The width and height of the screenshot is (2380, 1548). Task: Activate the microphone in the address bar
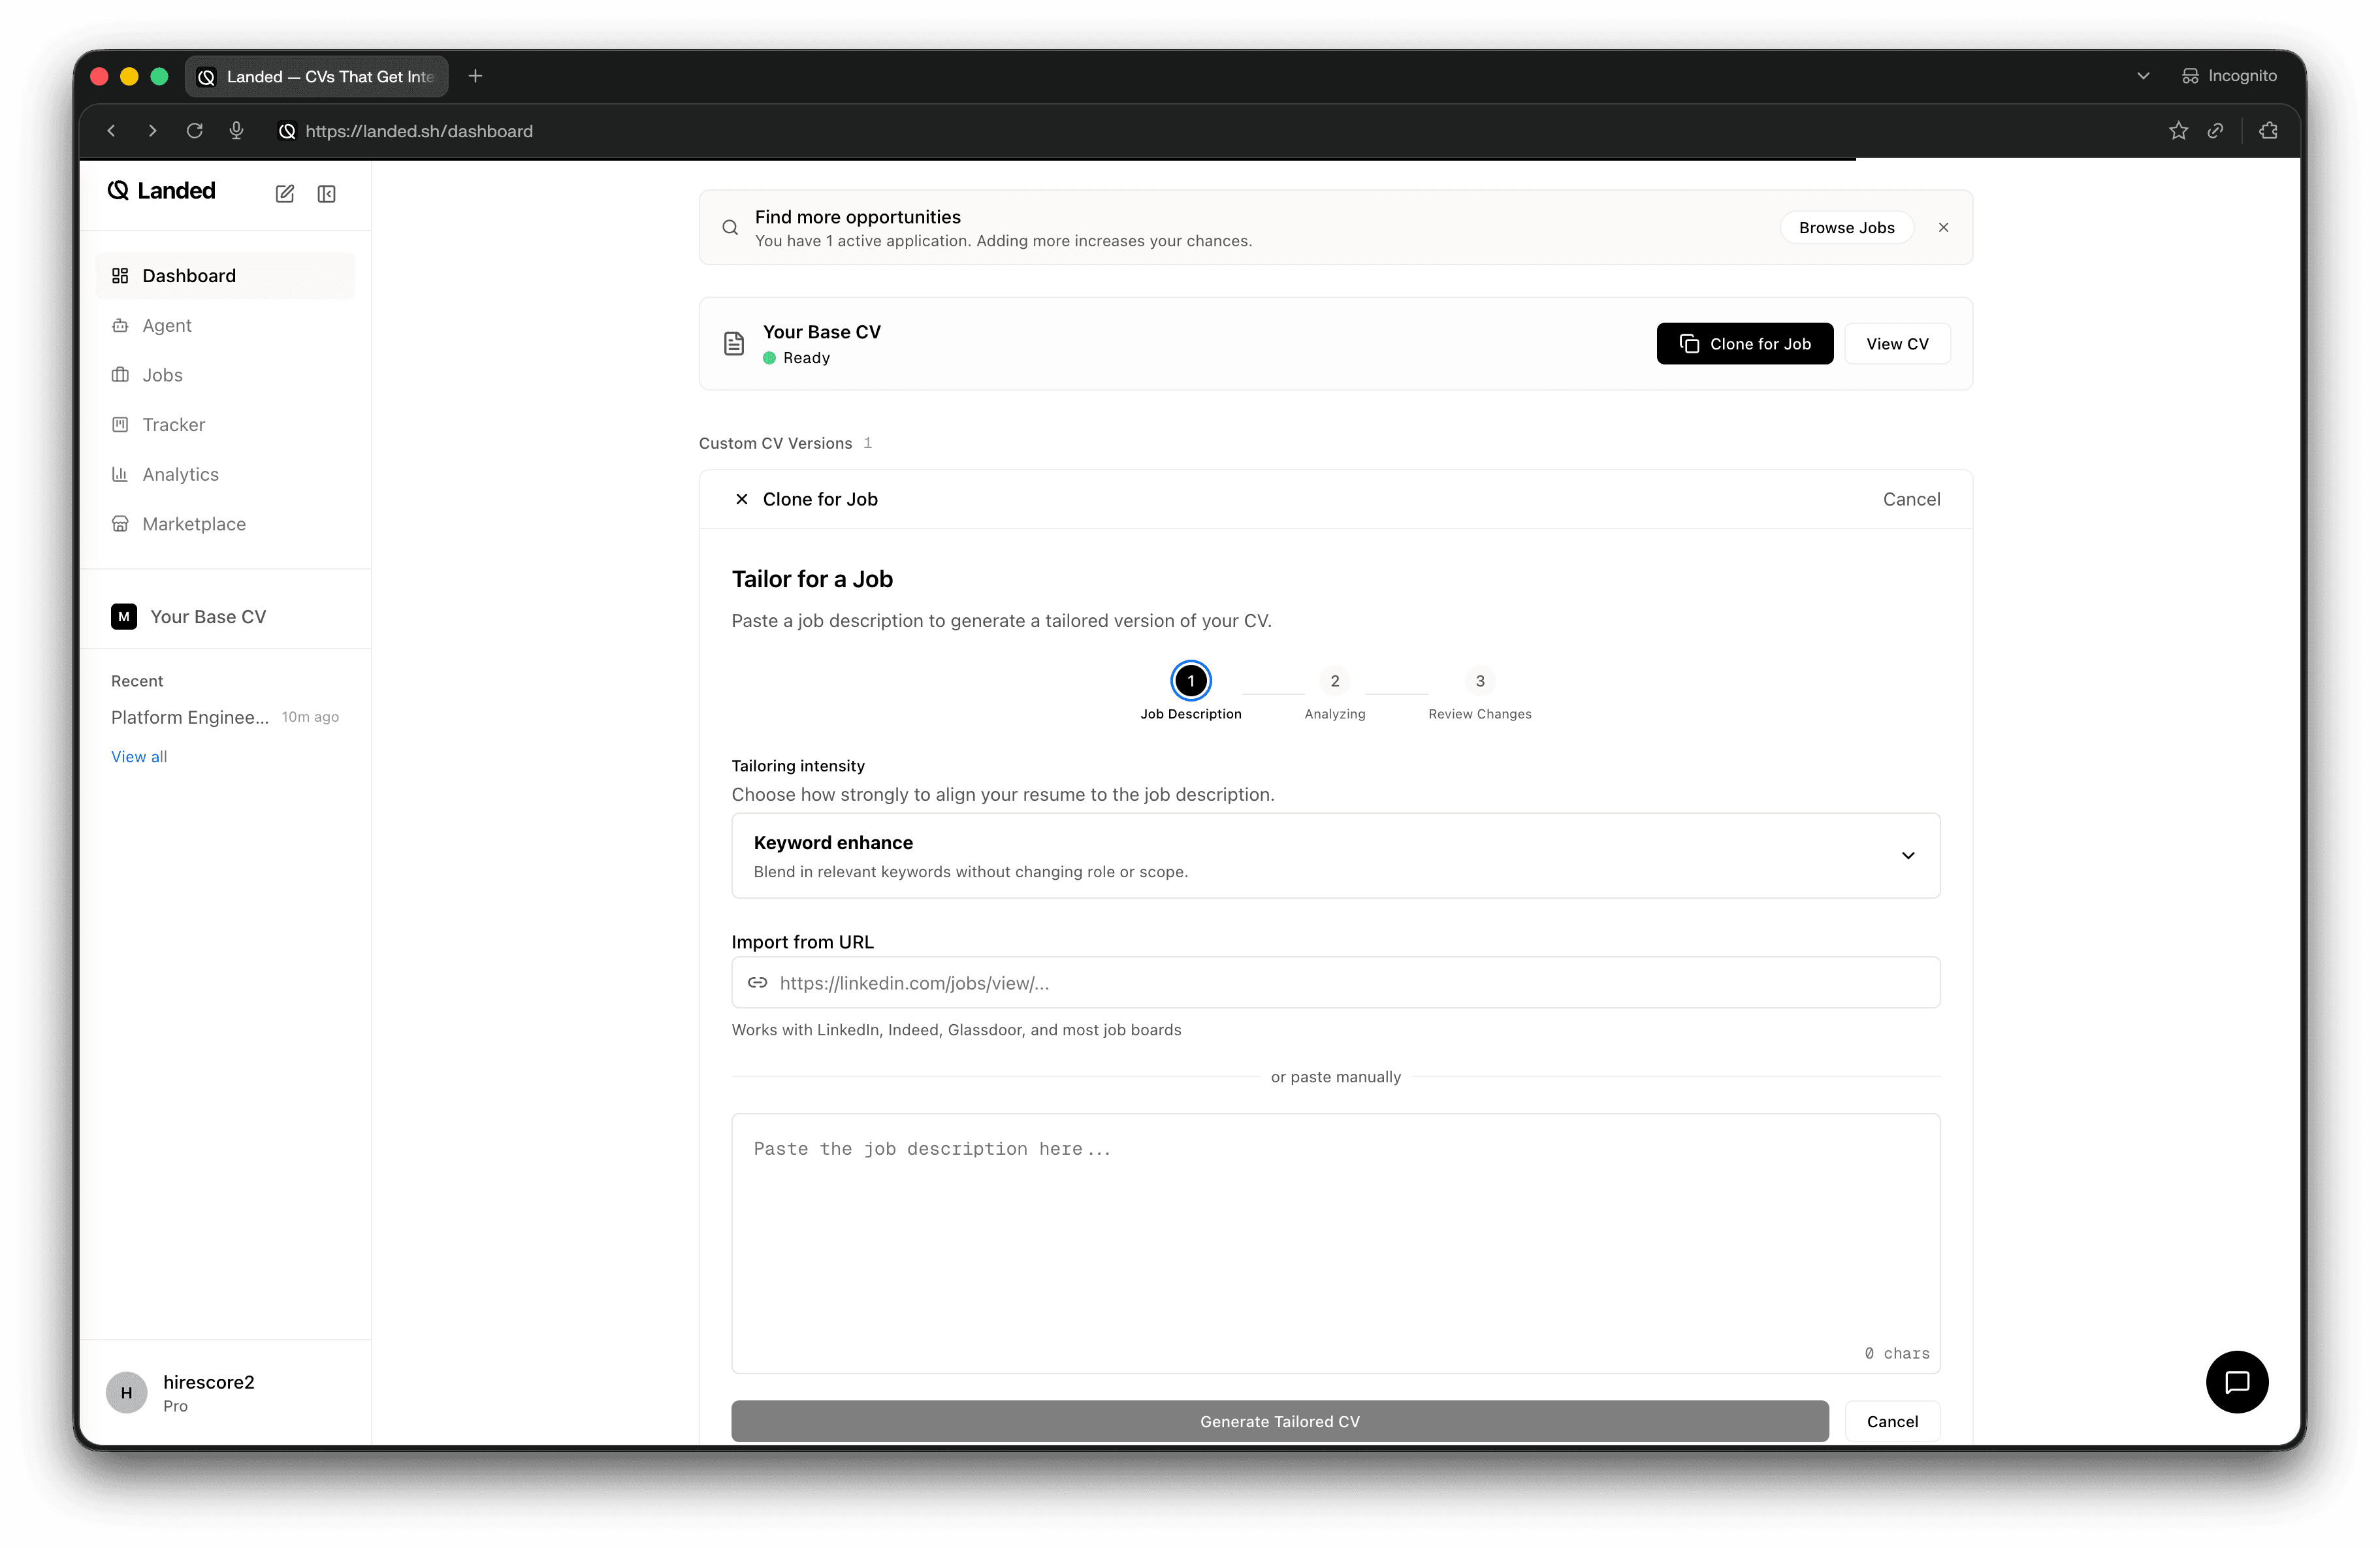pyautogui.click(x=237, y=130)
